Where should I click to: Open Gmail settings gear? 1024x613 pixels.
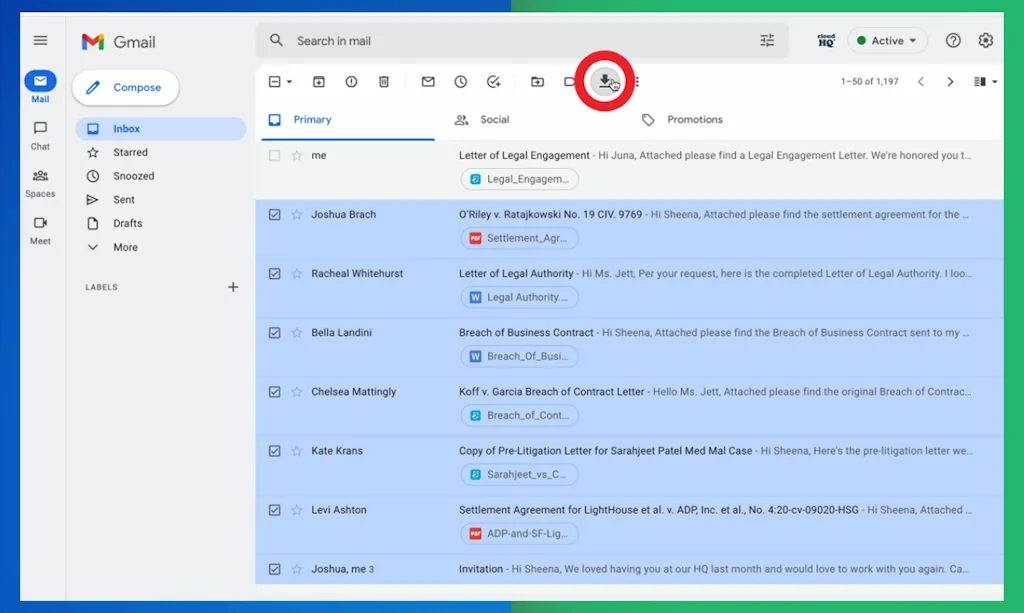(x=986, y=40)
